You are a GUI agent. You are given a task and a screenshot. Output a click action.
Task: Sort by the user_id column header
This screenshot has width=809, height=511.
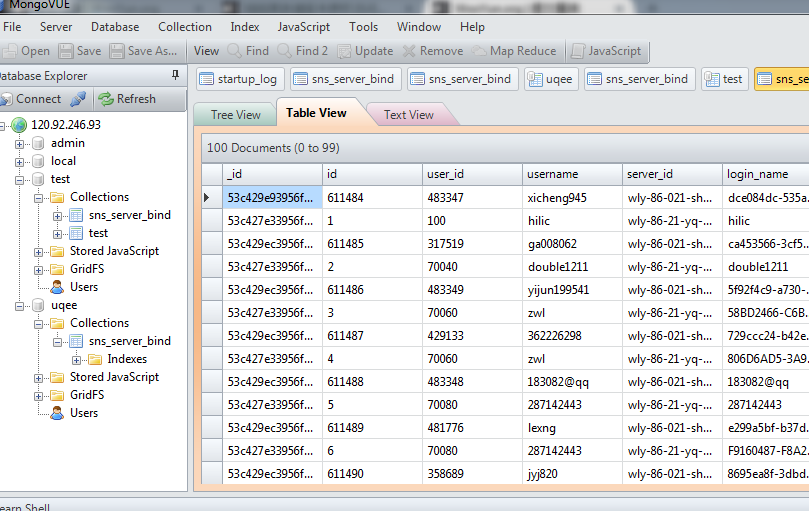[x=473, y=174]
